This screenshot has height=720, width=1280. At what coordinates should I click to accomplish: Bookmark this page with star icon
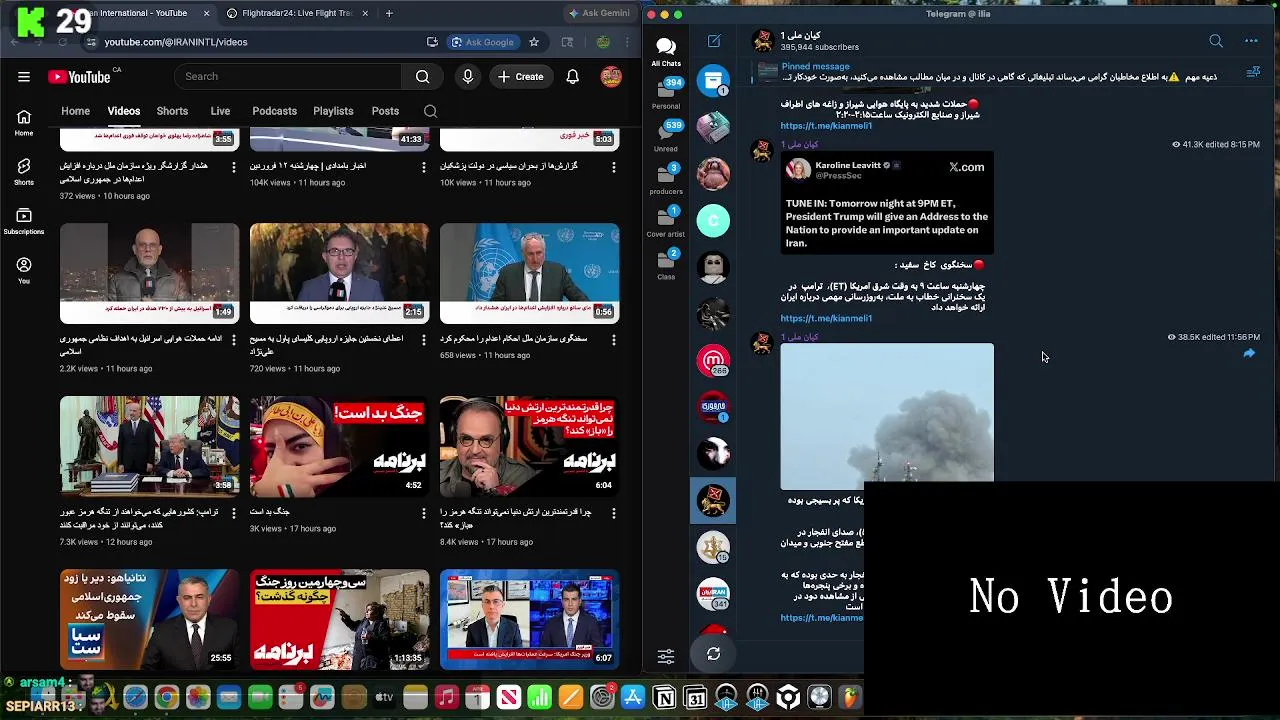click(534, 42)
